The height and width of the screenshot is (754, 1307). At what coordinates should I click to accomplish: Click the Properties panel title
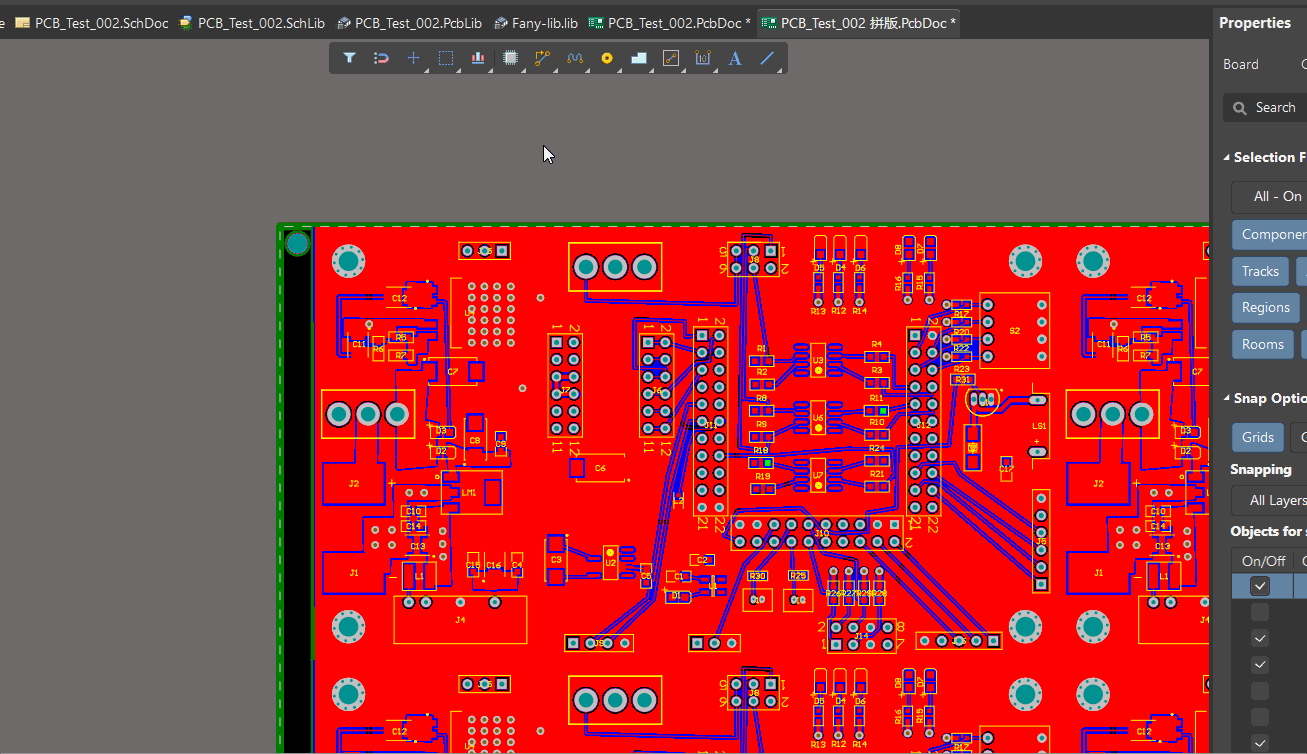point(1255,23)
